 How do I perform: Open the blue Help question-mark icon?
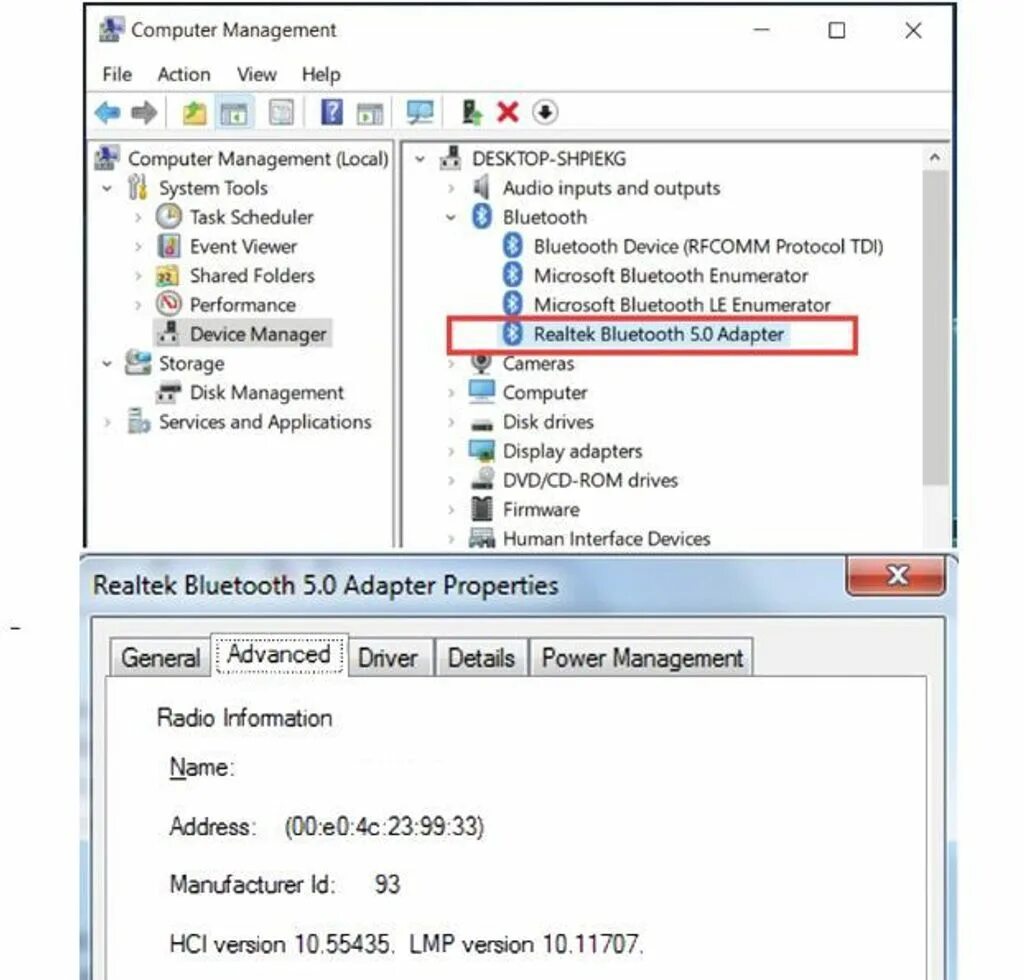click(331, 112)
